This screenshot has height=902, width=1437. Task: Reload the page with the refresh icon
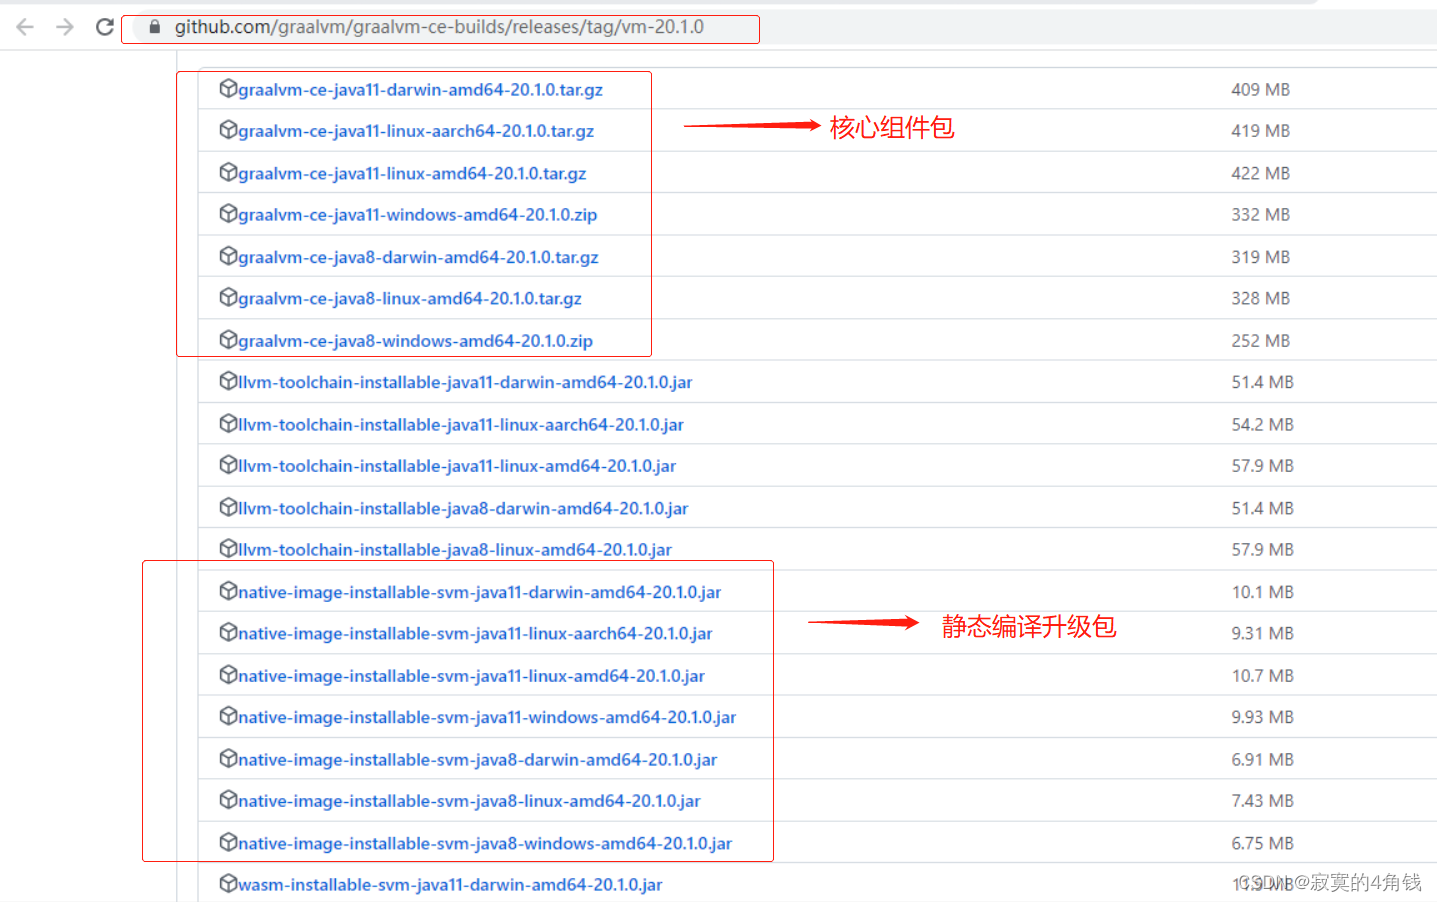(x=105, y=27)
